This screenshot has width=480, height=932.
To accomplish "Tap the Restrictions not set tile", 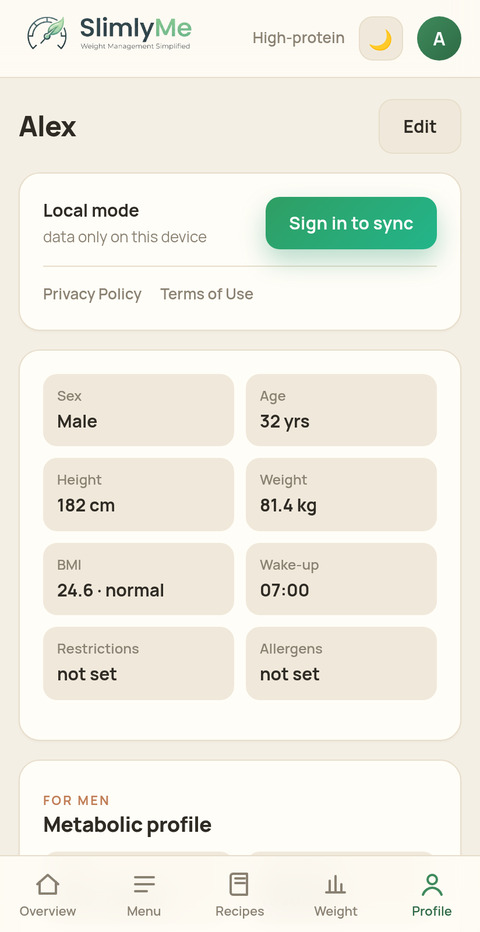I will [x=138, y=663].
